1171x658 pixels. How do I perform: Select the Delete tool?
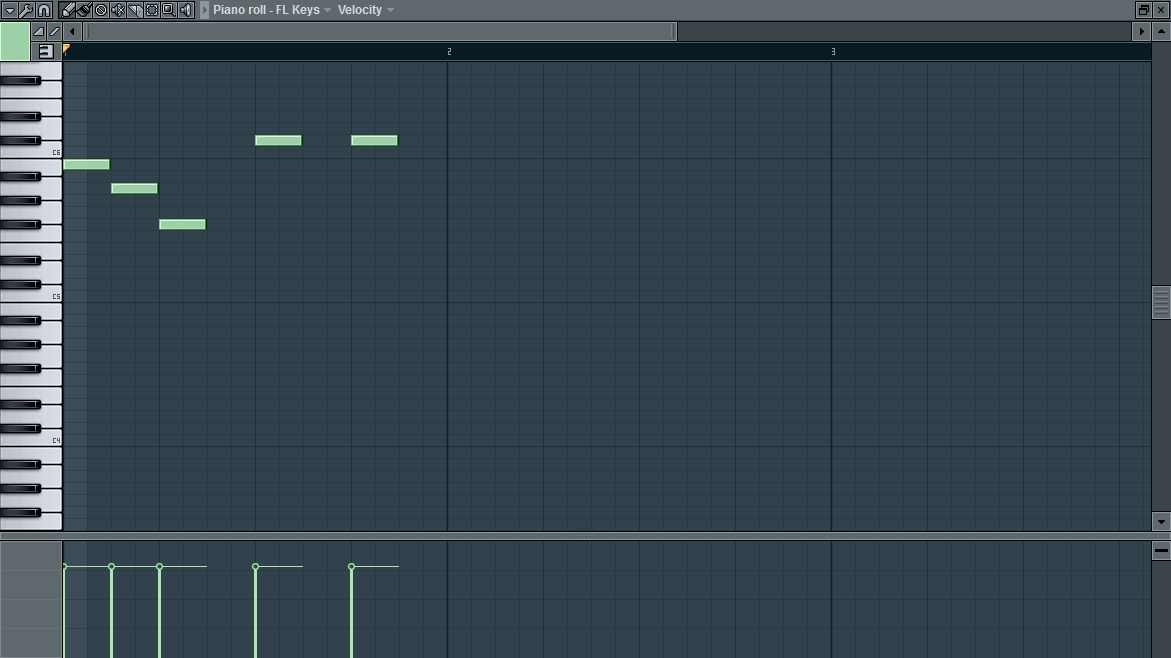pyautogui.click(x=101, y=10)
